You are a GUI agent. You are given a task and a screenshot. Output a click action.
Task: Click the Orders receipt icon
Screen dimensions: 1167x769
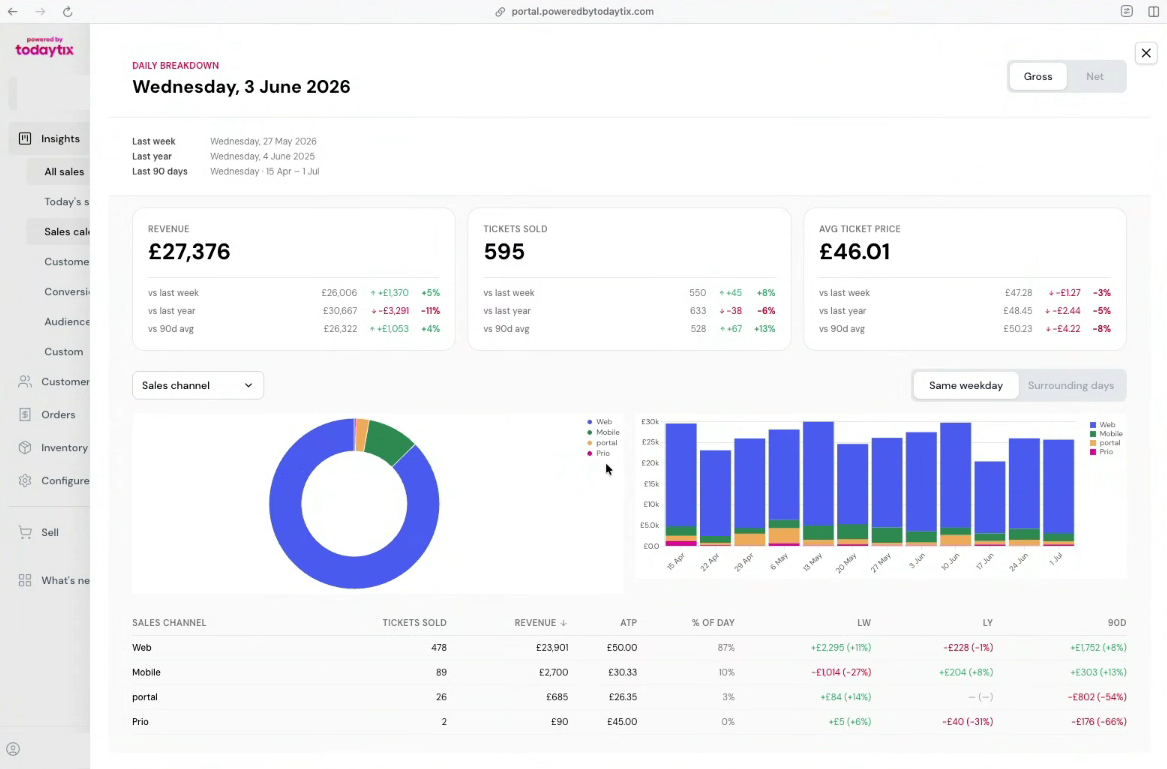click(25, 415)
